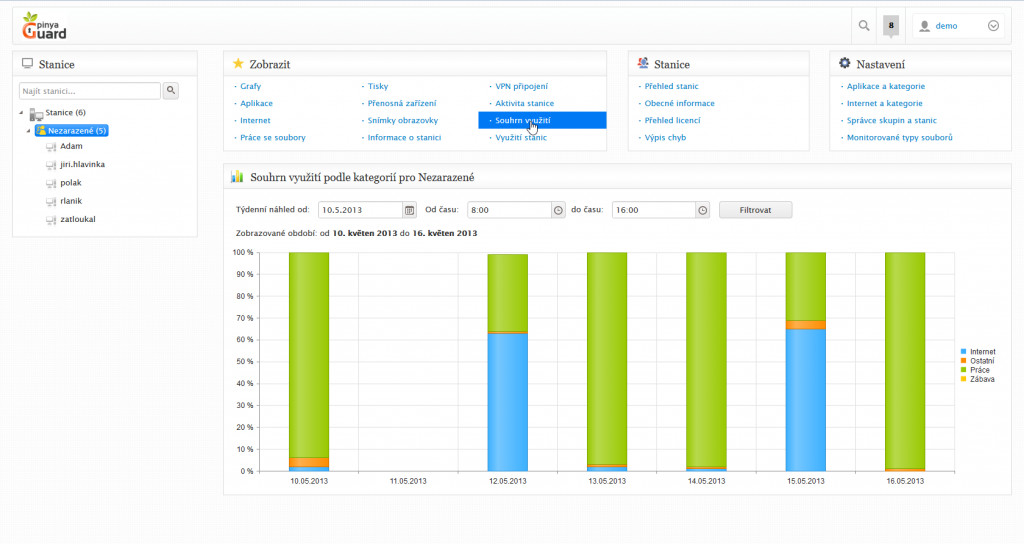Click the green bar for 13.05.2013
This screenshot has width=1024, height=544.
click(607, 359)
